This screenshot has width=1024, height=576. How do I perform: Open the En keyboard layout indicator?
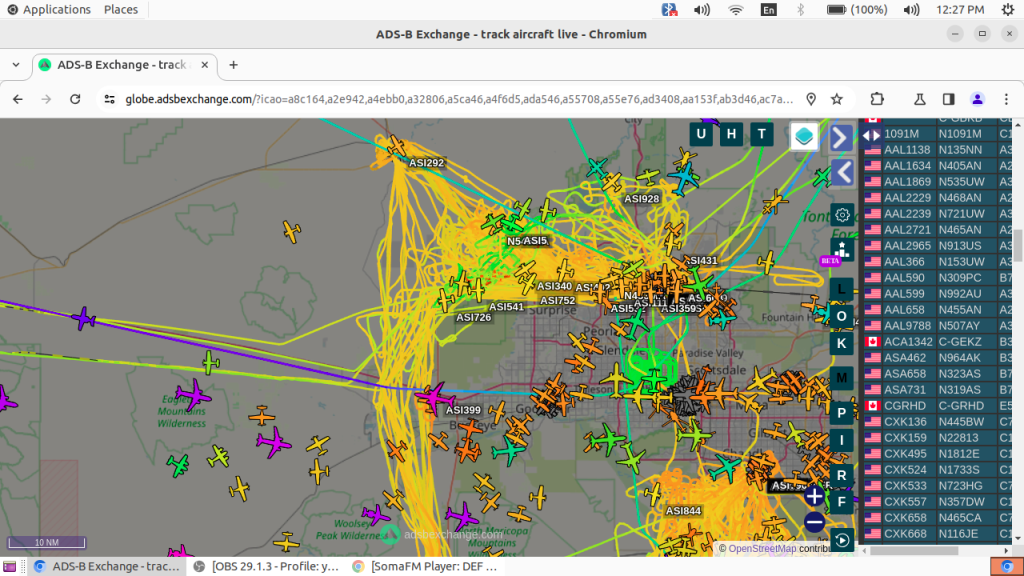(769, 9)
